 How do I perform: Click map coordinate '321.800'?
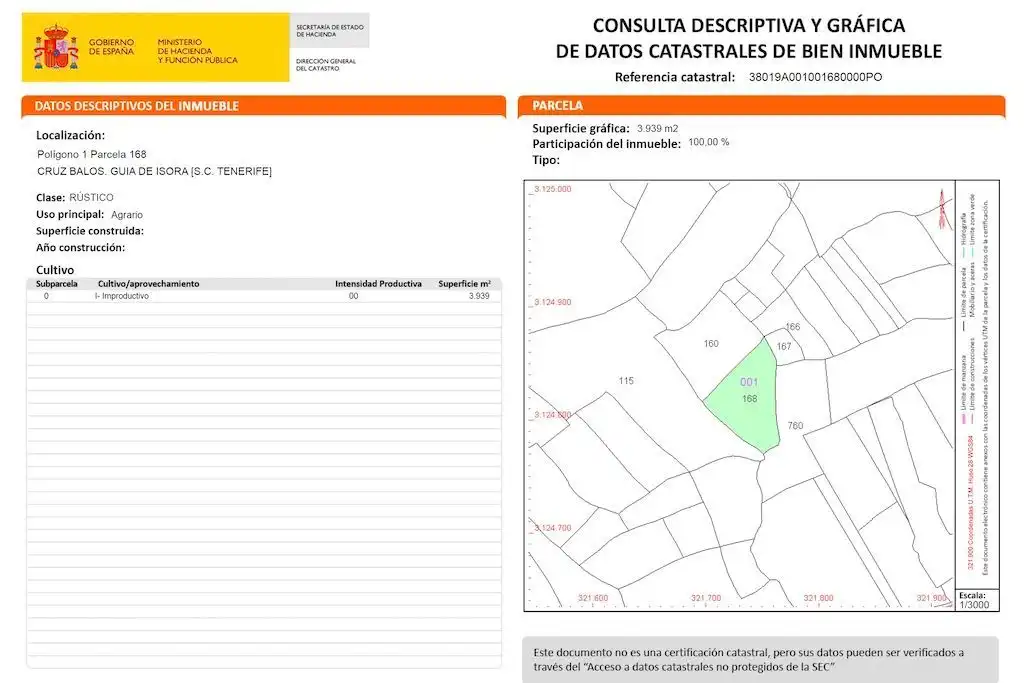818,598
